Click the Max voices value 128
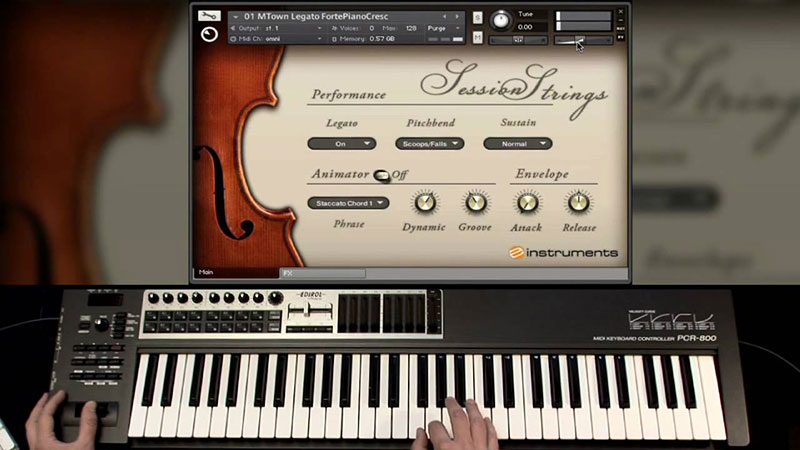This screenshot has width=800, height=450. [x=411, y=28]
